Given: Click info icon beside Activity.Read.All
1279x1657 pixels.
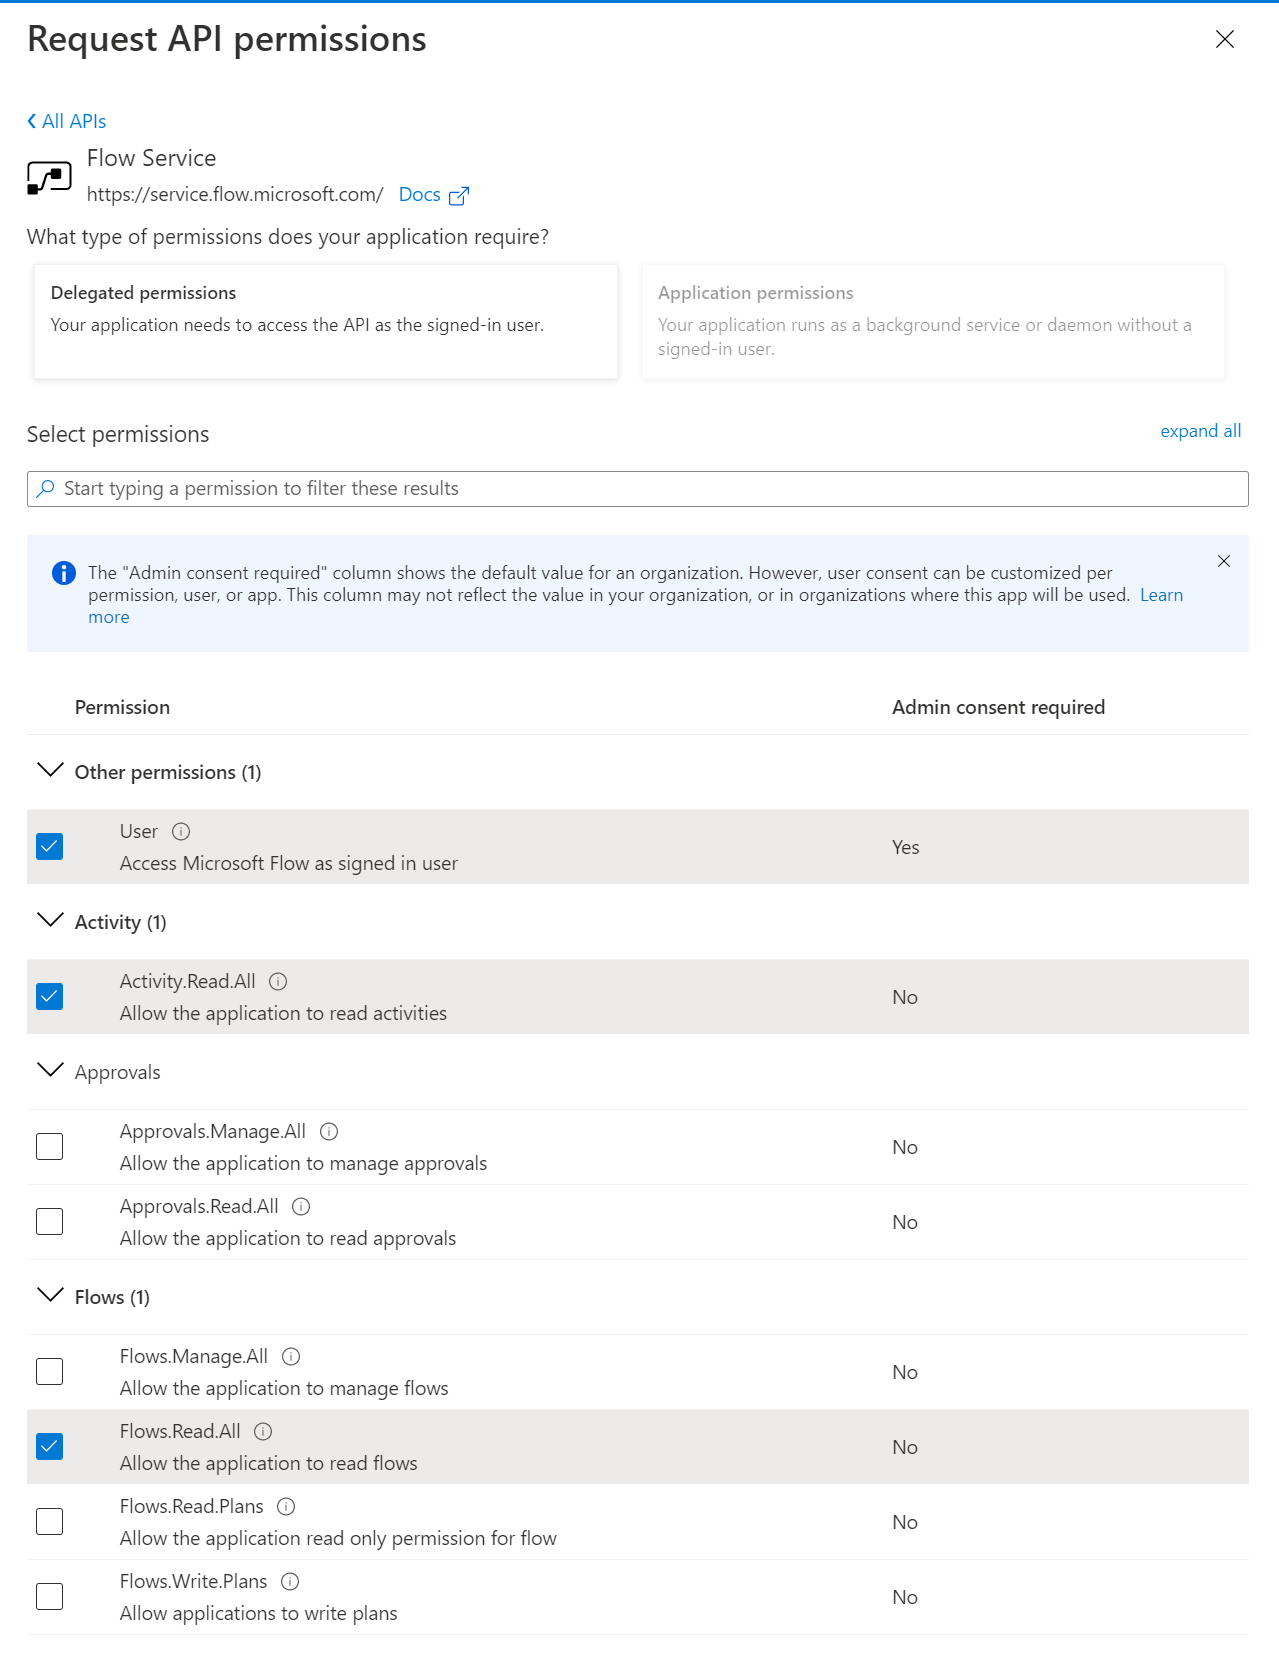Looking at the screenshot, I should pos(278,981).
